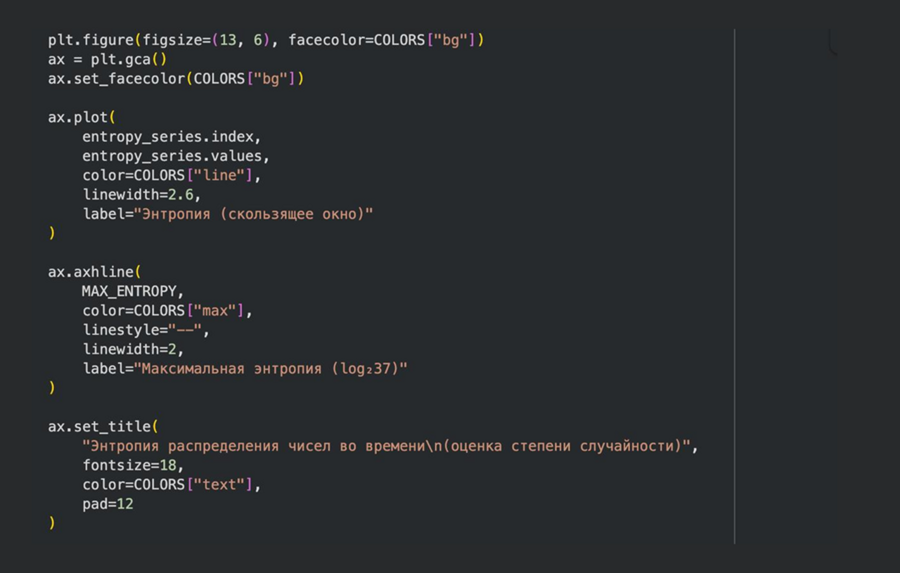The height and width of the screenshot is (573, 900).
Task: Place cursor on the fontsize=18 argument
Action: (x=133, y=466)
